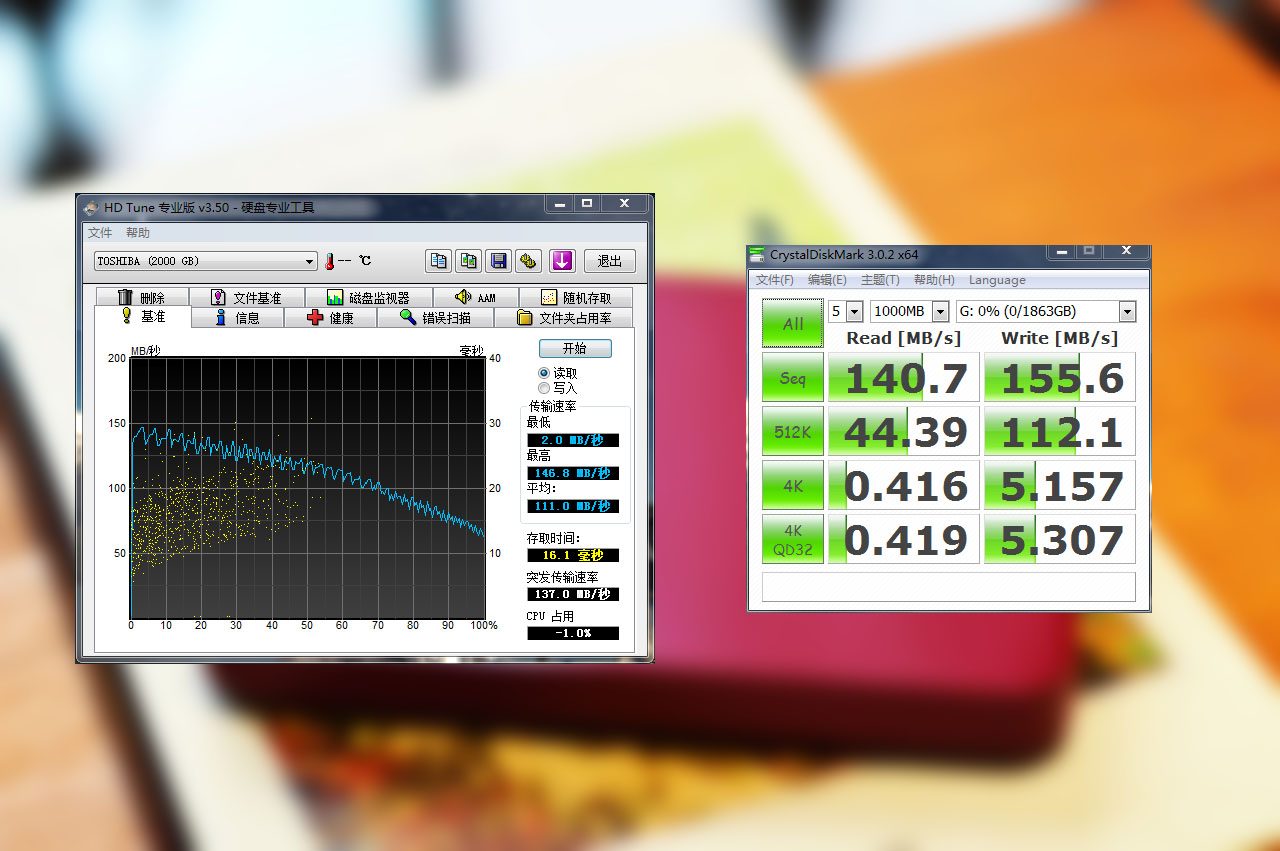Open the 文件(F) menu in CrystalDiskMark
The height and width of the screenshot is (851, 1280).
point(775,280)
